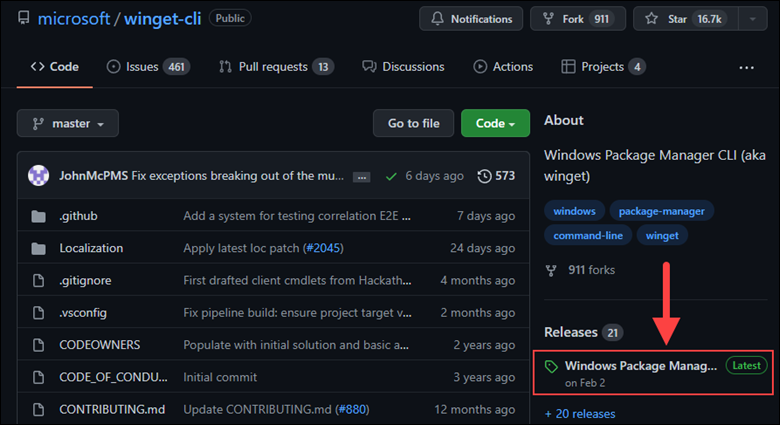The height and width of the screenshot is (425, 780).
Task: Open commit First drafted client cmdlets
Action: (297, 280)
